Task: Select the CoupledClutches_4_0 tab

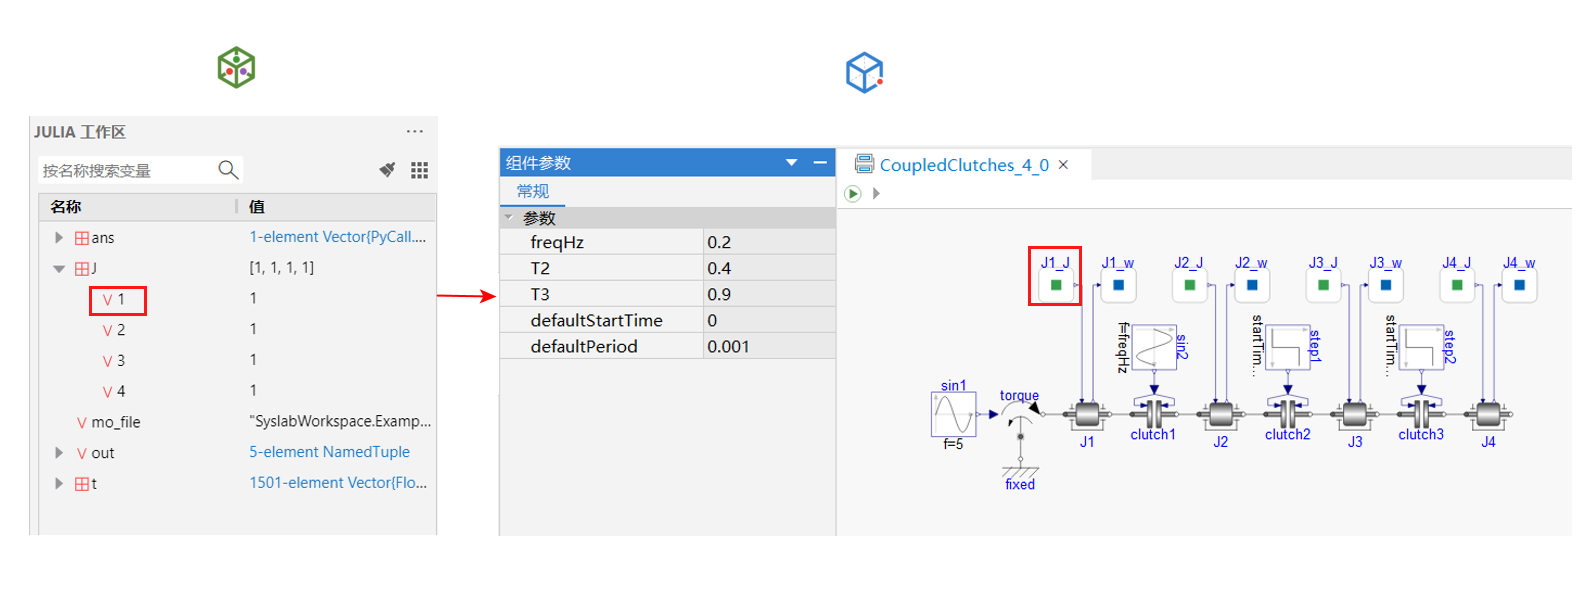Action: 963,165
